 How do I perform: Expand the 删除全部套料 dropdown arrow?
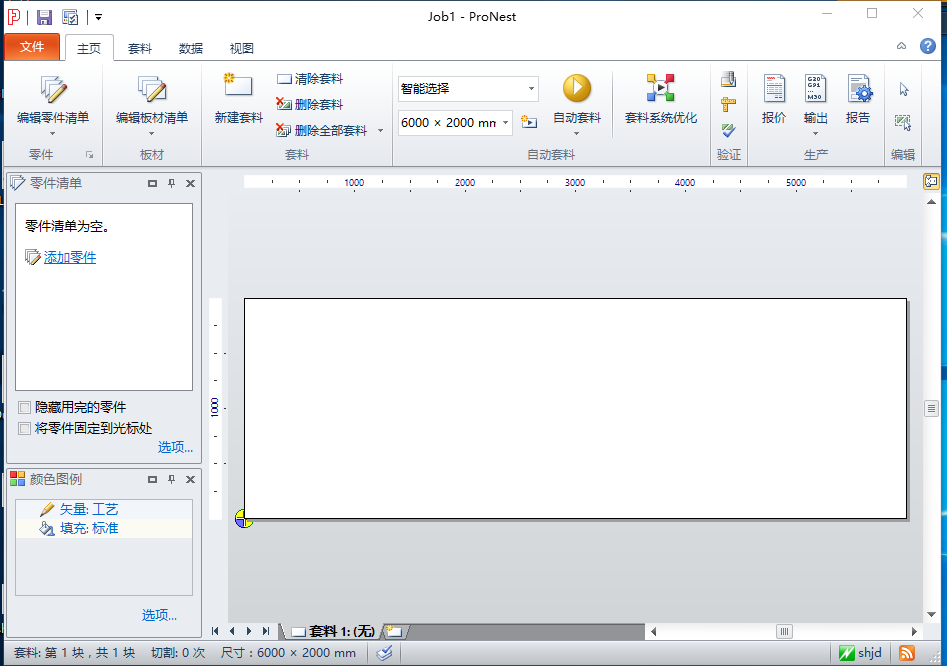(380, 131)
